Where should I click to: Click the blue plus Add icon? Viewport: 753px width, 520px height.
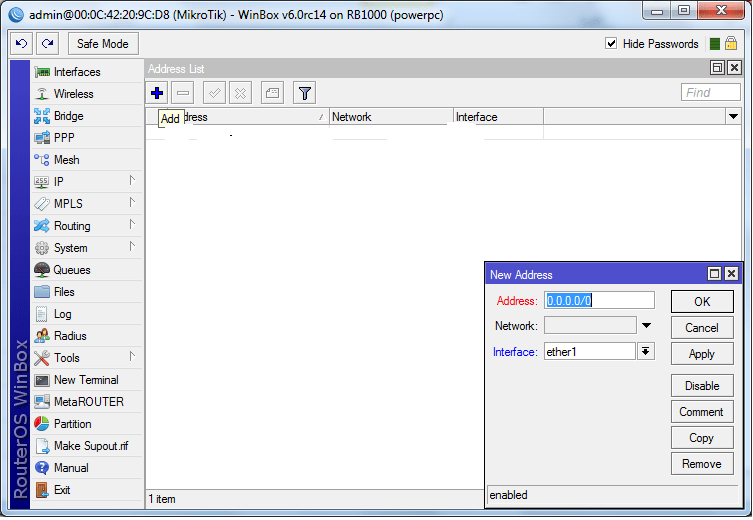pos(157,93)
